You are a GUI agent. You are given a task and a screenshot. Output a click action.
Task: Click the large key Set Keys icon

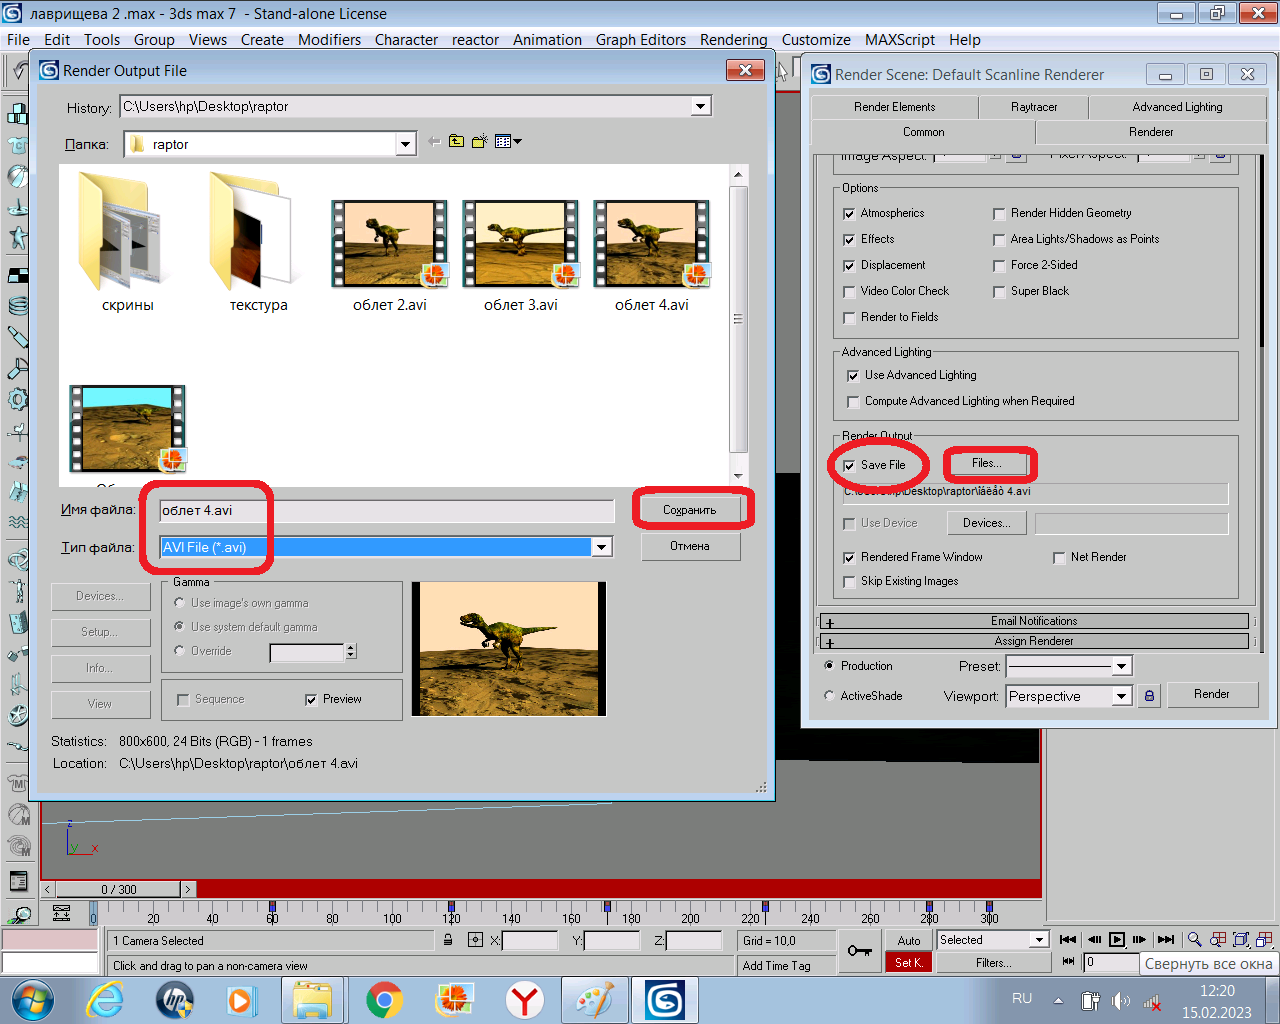(859, 950)
